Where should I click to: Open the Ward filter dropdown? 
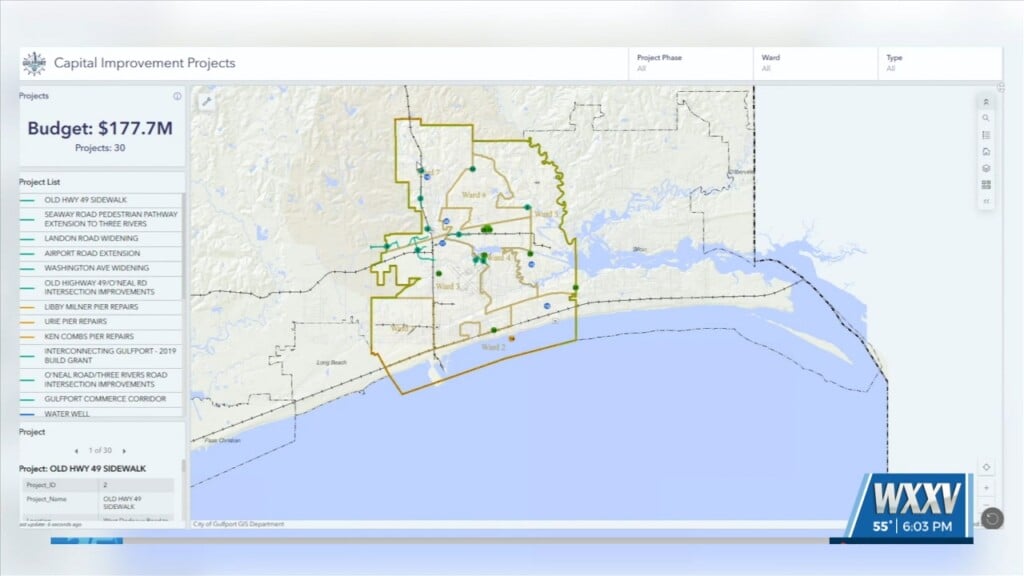tap(814, 63)
